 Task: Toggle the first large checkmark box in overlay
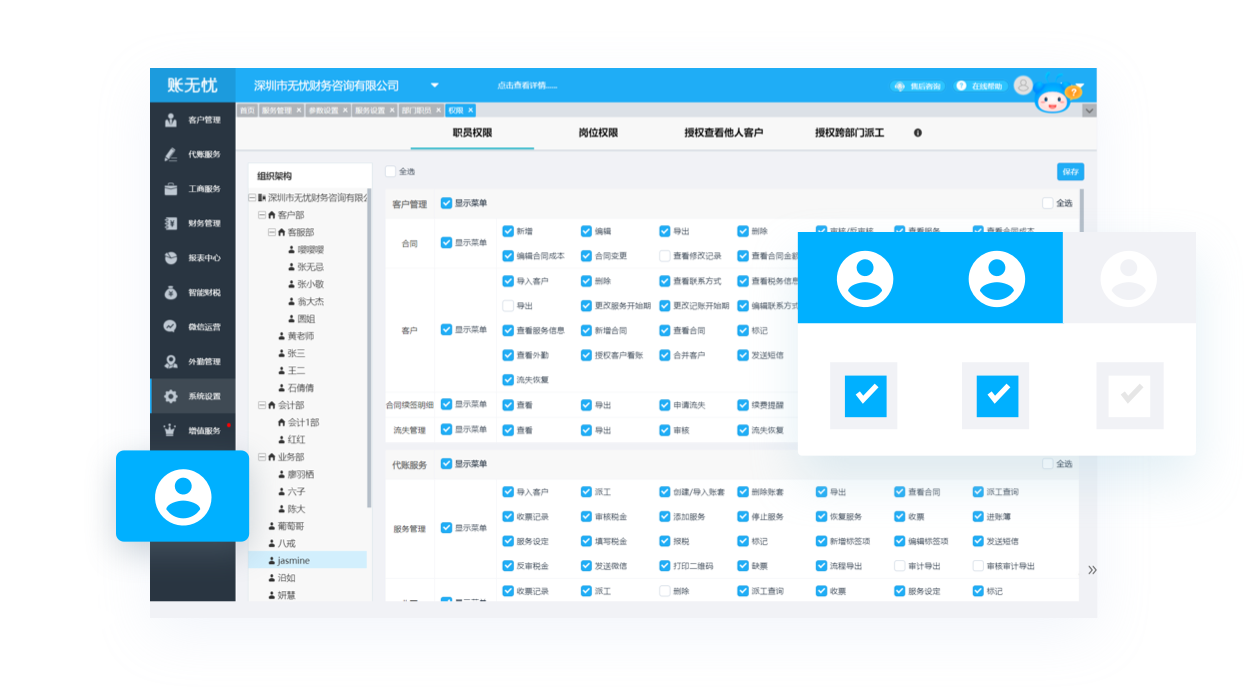(865, 396)
